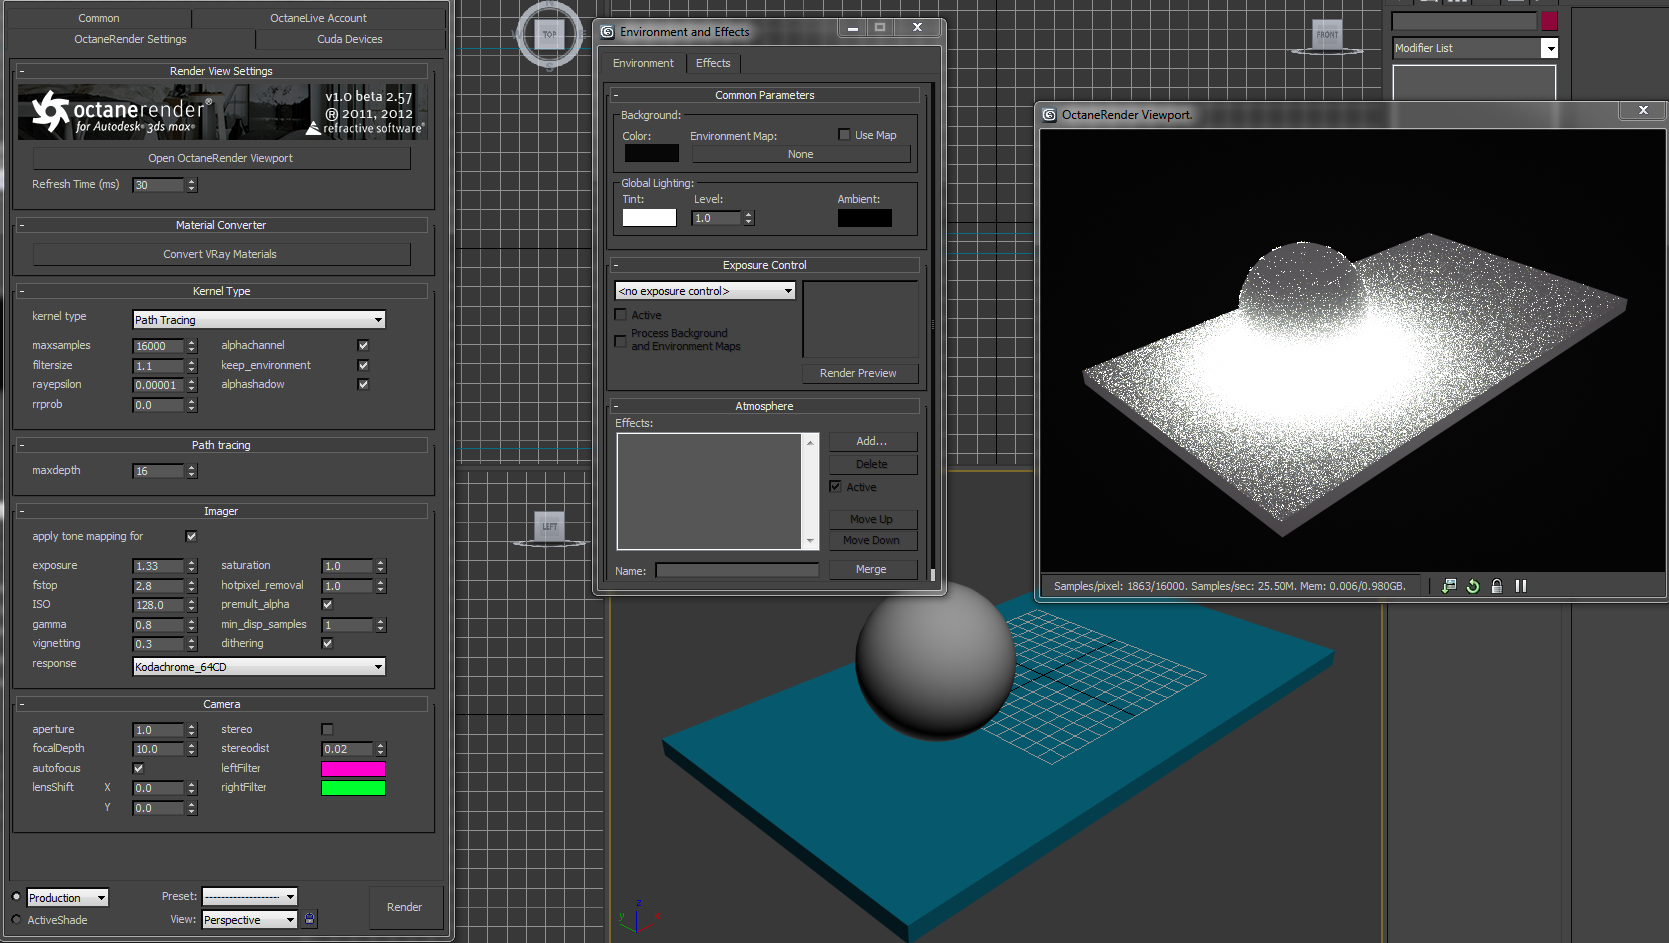Click the FRONT ViewCube face
Image resolution: width=1669 pixels, height=943 pixels.
1327,35
